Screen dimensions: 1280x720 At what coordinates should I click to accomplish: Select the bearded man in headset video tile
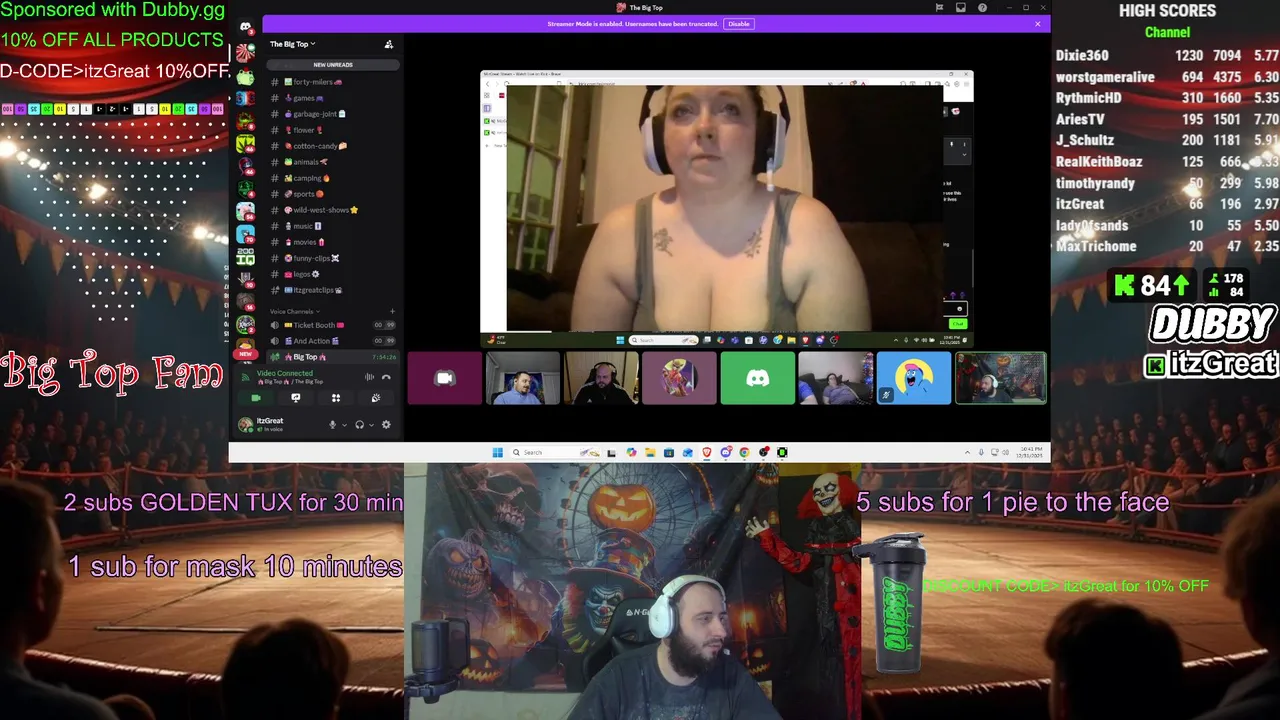(x=601, y=378)
